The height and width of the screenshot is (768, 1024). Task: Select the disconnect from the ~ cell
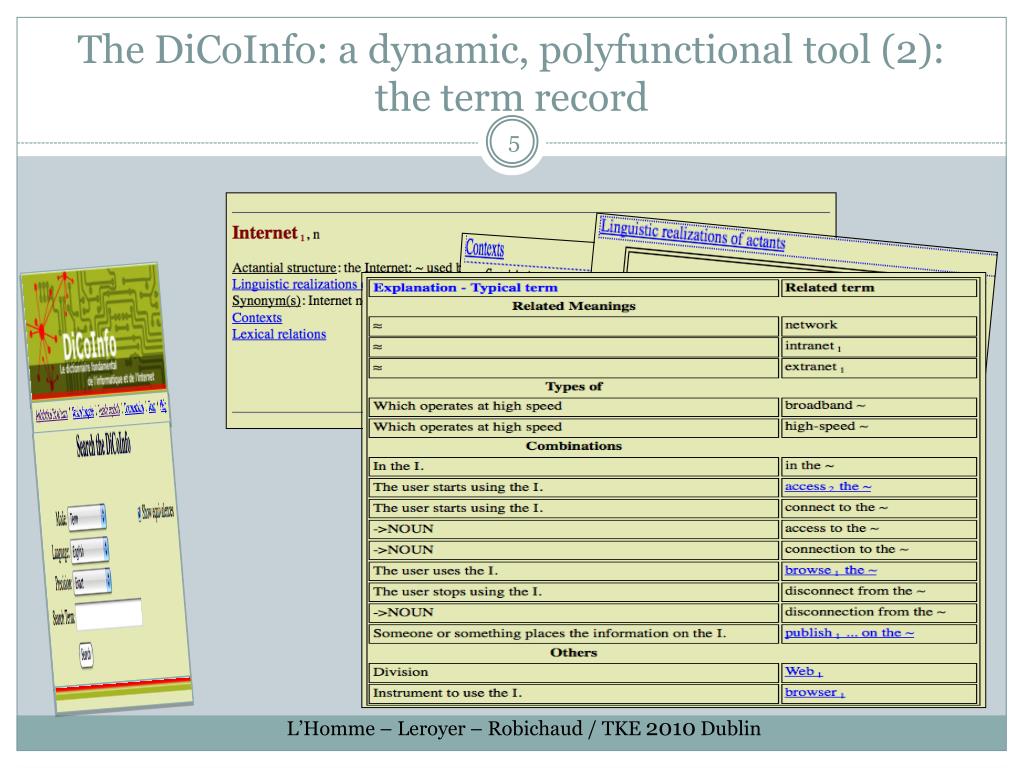tap(879, 591)
